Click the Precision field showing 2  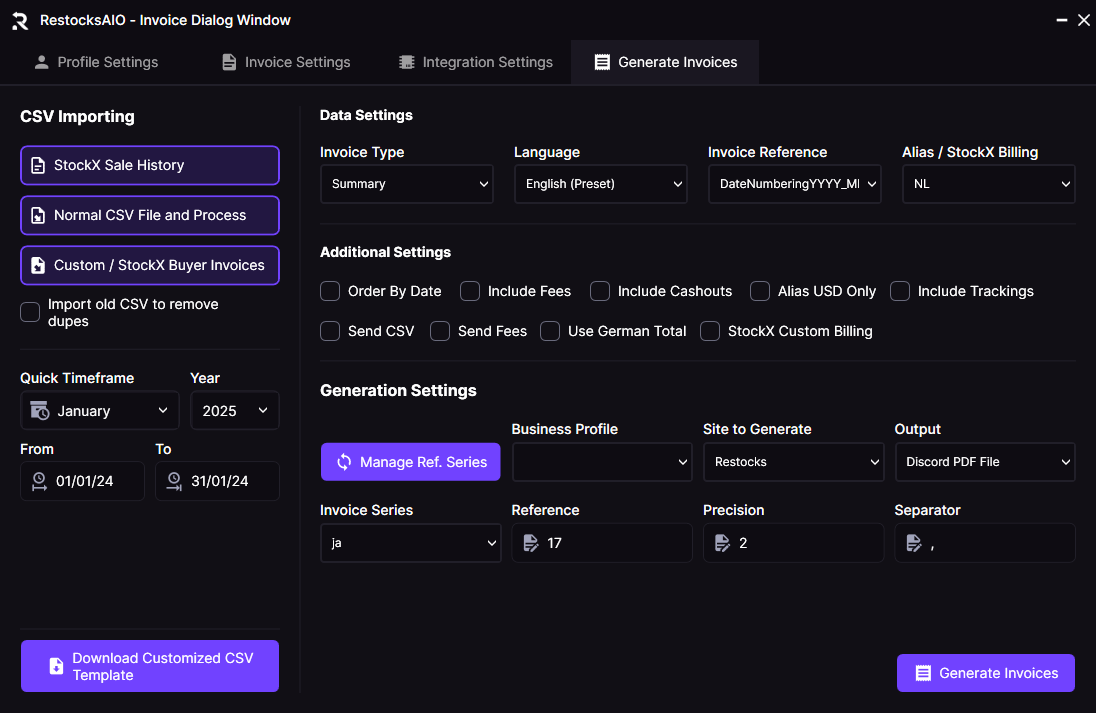click(793, 543)
